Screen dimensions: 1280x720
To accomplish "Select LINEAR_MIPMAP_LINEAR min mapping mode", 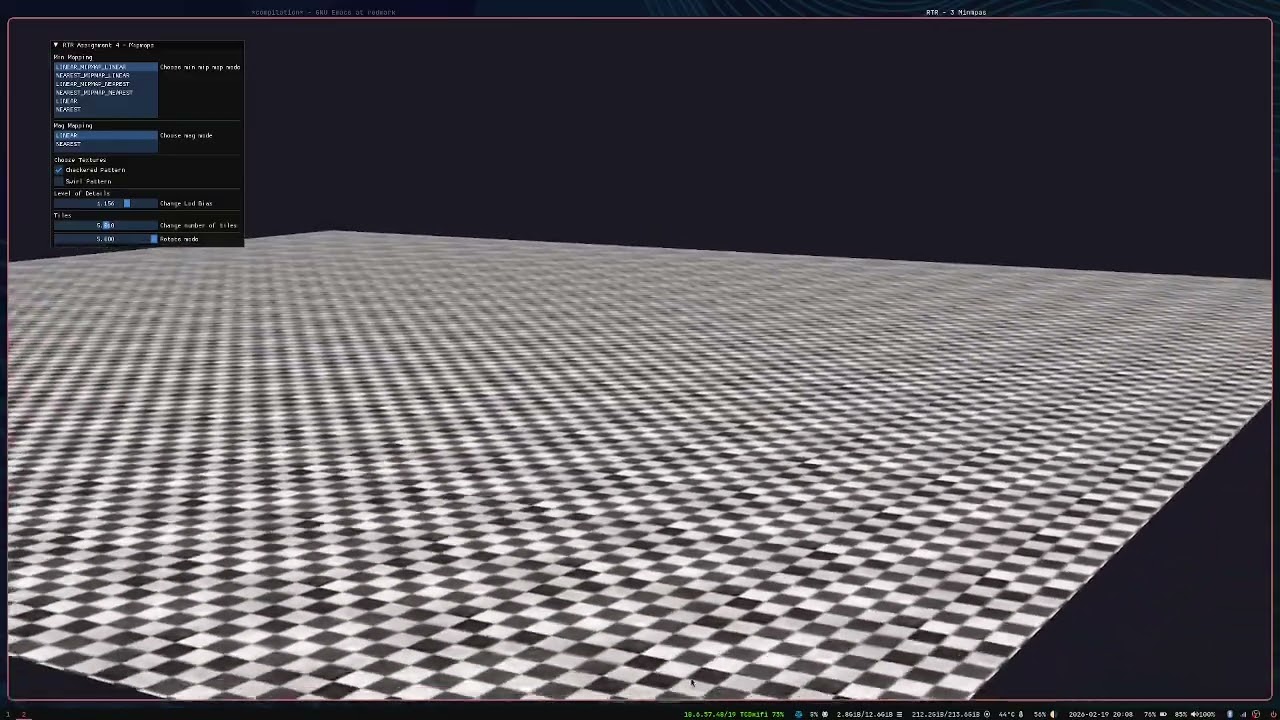I will tap(106, 67).
